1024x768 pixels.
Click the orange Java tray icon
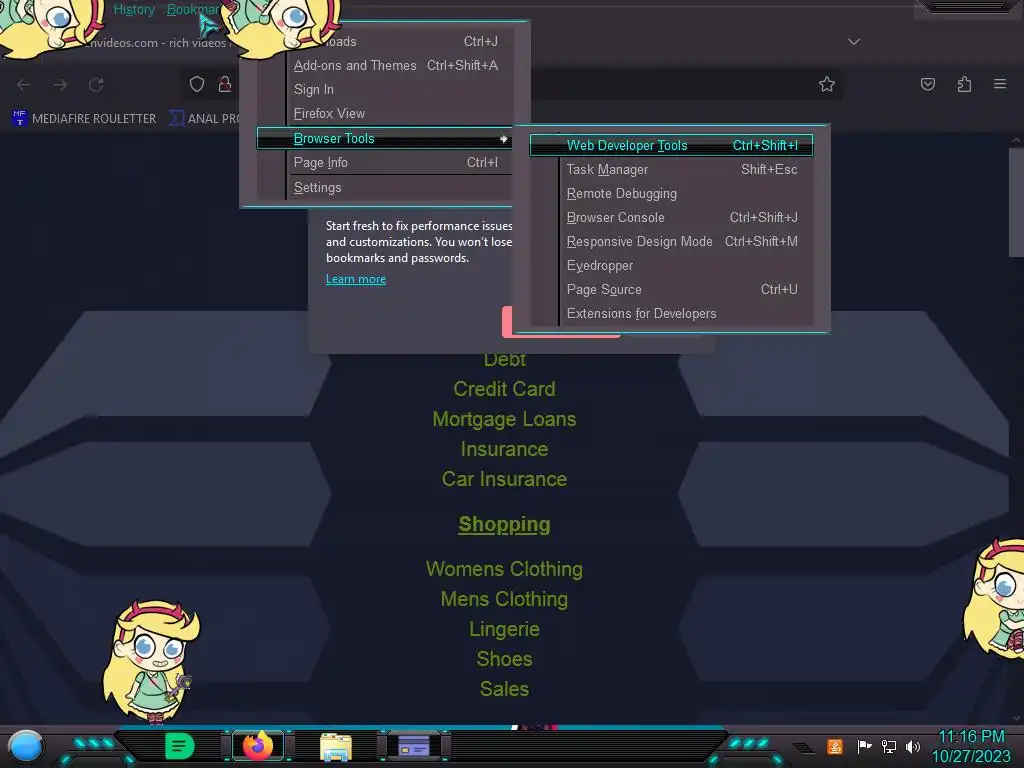click(x=835, y=746)
